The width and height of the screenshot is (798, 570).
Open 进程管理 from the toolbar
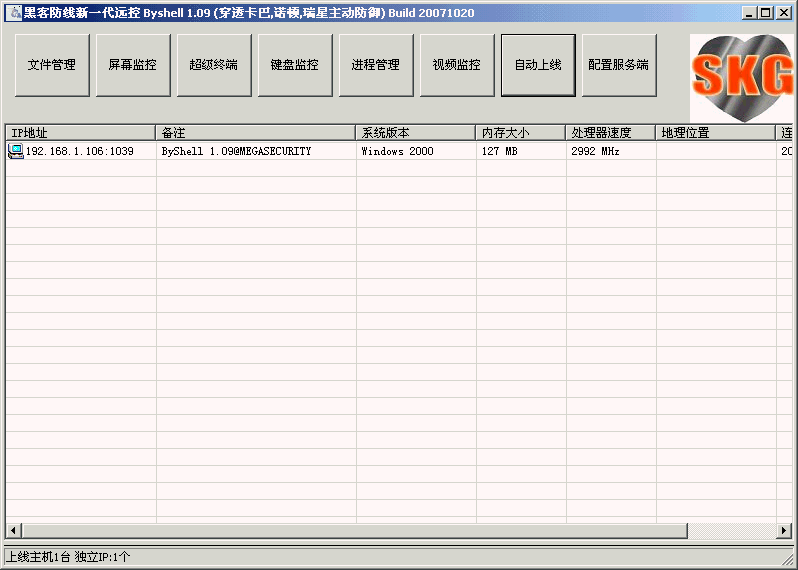click(x=376, y=65)
